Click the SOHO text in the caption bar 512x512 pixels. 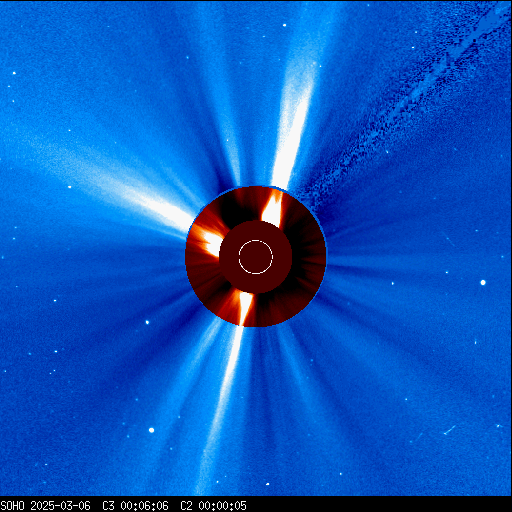pos(13,506)
